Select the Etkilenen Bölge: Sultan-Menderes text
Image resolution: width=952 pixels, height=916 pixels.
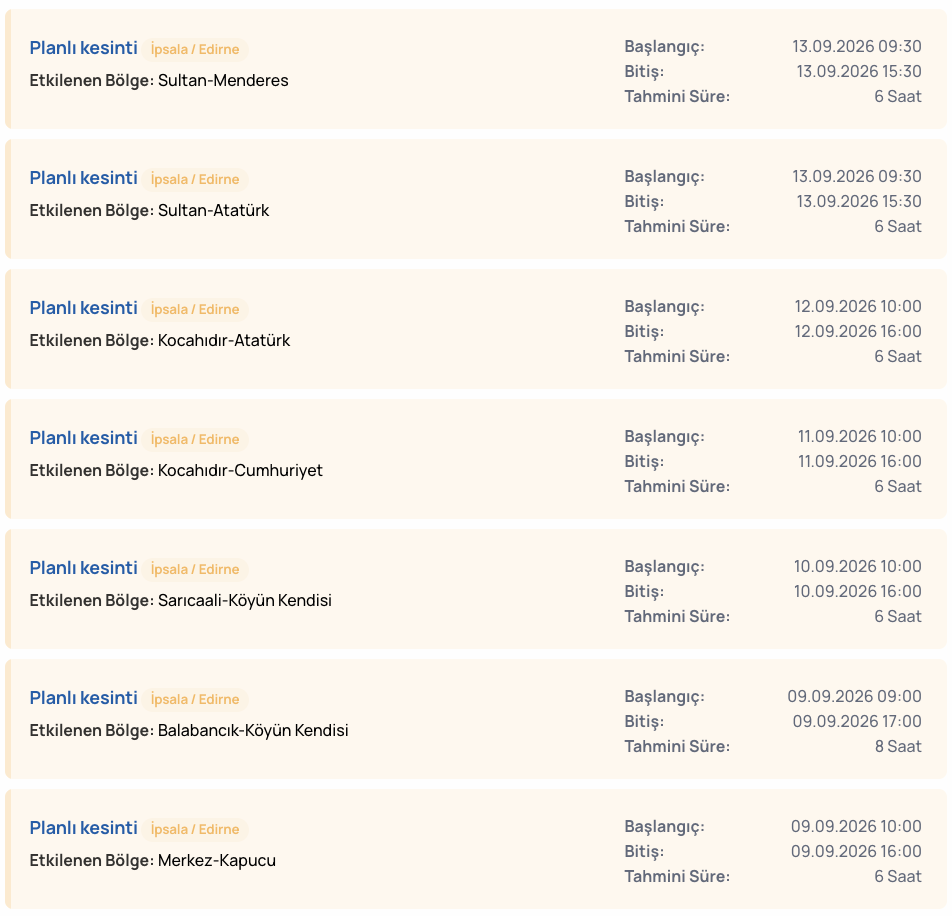pos(159,80)
